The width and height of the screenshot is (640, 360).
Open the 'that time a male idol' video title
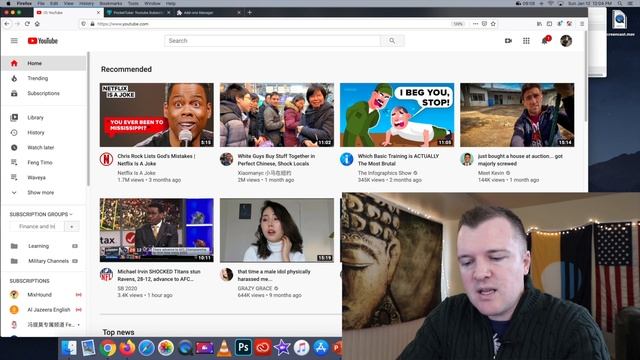click(274, 276)
